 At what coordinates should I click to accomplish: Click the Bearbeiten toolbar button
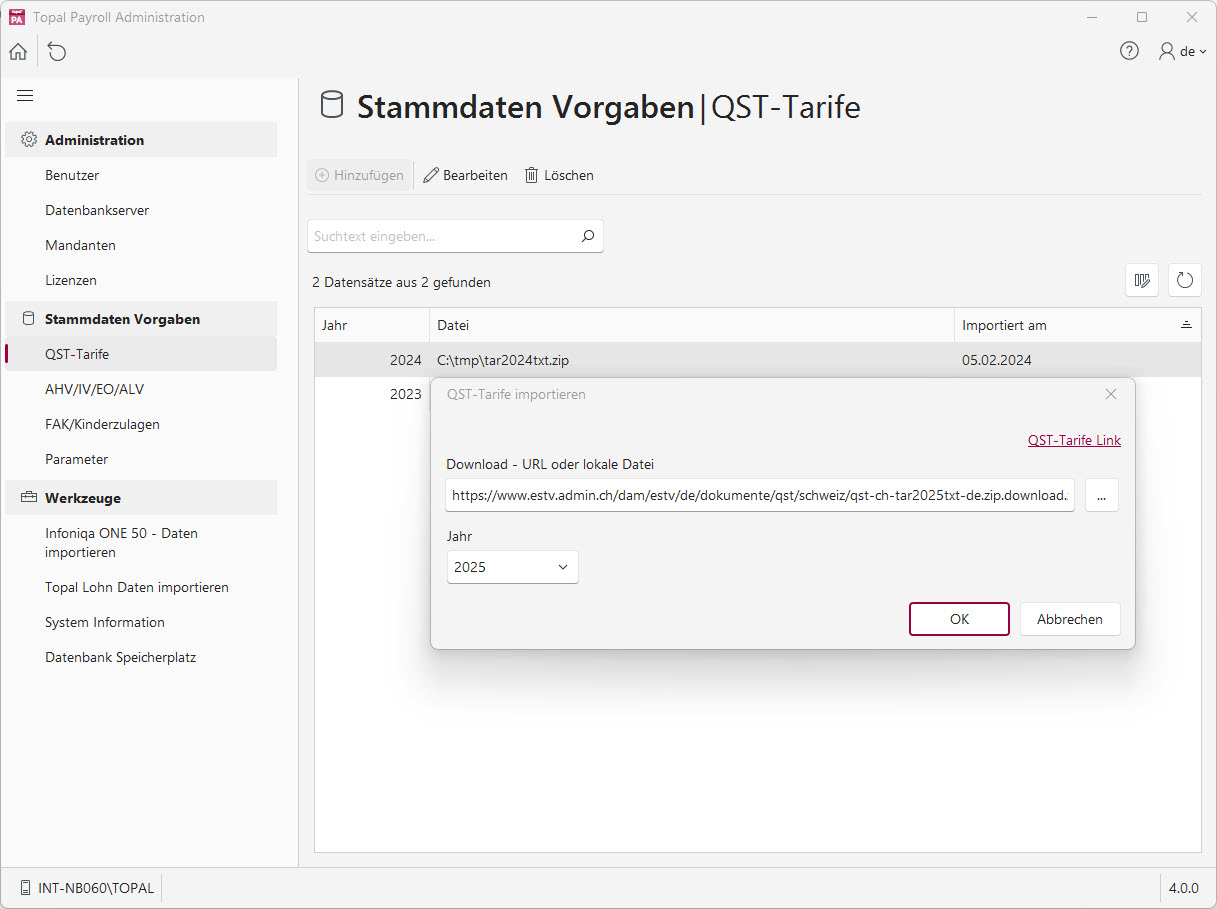click(465, 175)
